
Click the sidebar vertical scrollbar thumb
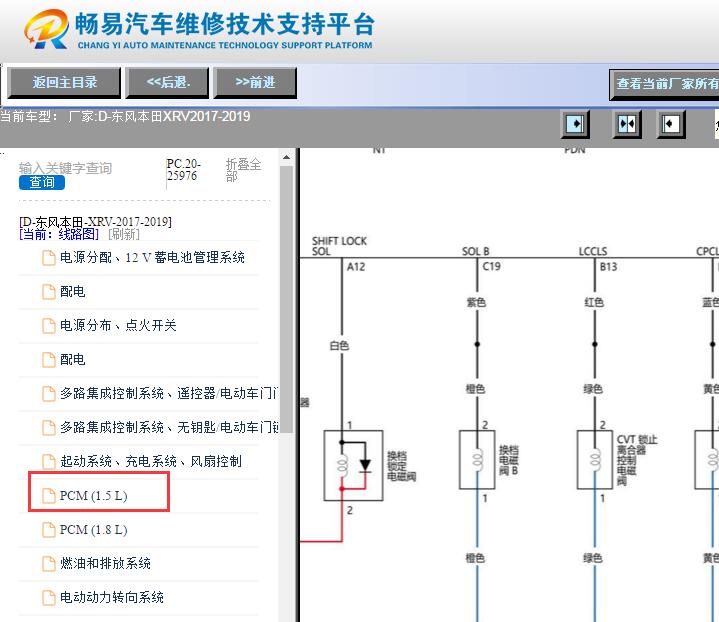287,299
